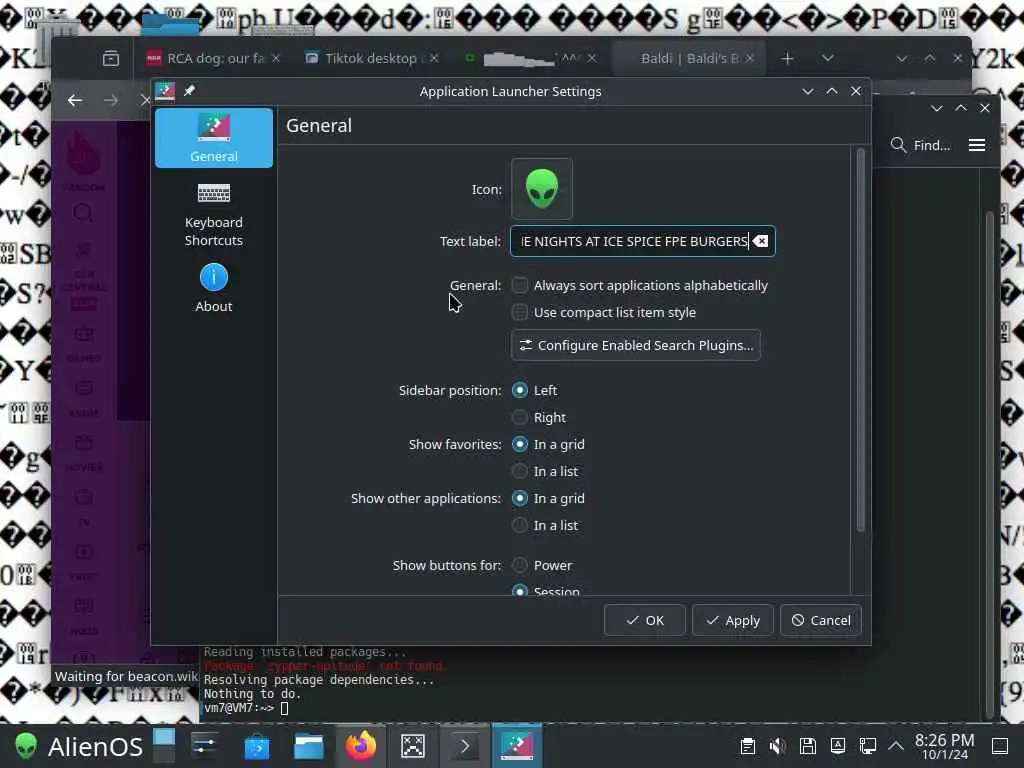Open the volume tray icon
Image resolution: width=1024 pixels, height=768 pixels.
(x=778, y=746)
